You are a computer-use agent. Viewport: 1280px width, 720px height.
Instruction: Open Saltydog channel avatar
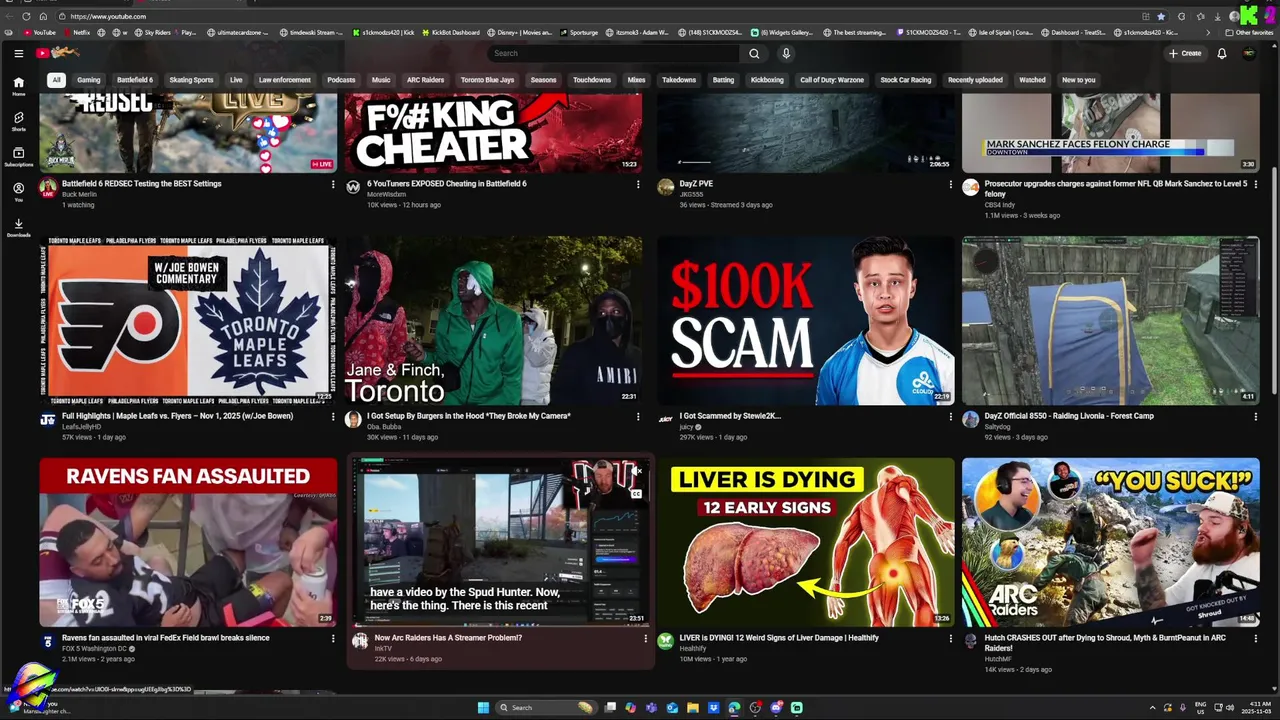click(970, 419)
